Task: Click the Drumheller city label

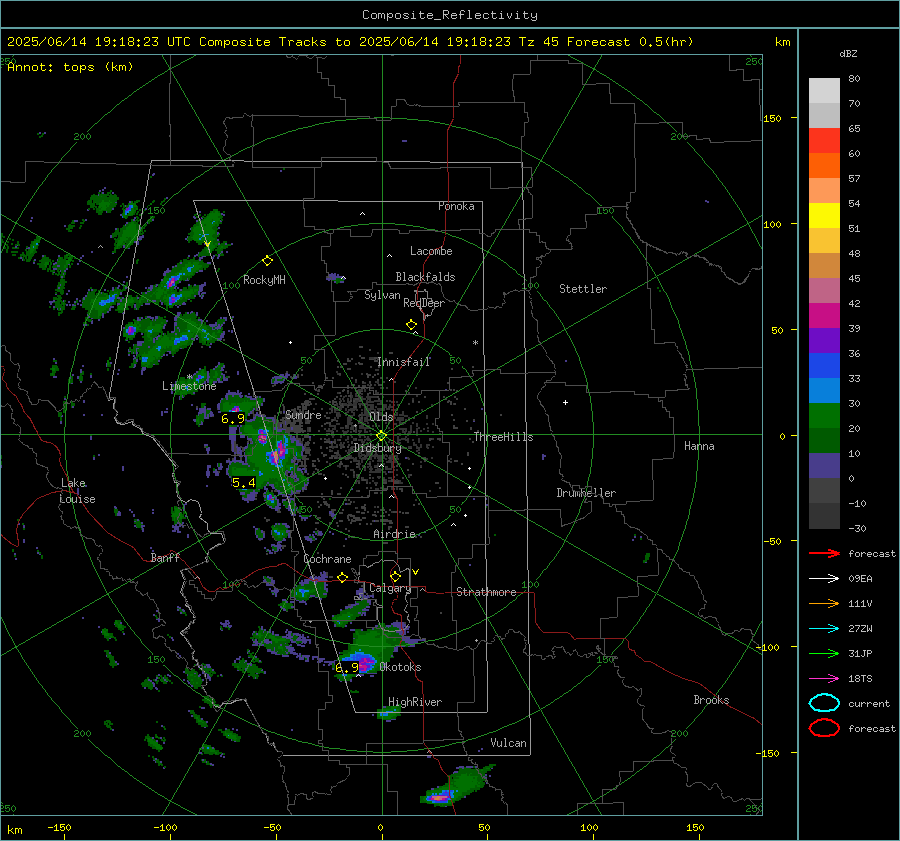Action: [x=585, y=493]
